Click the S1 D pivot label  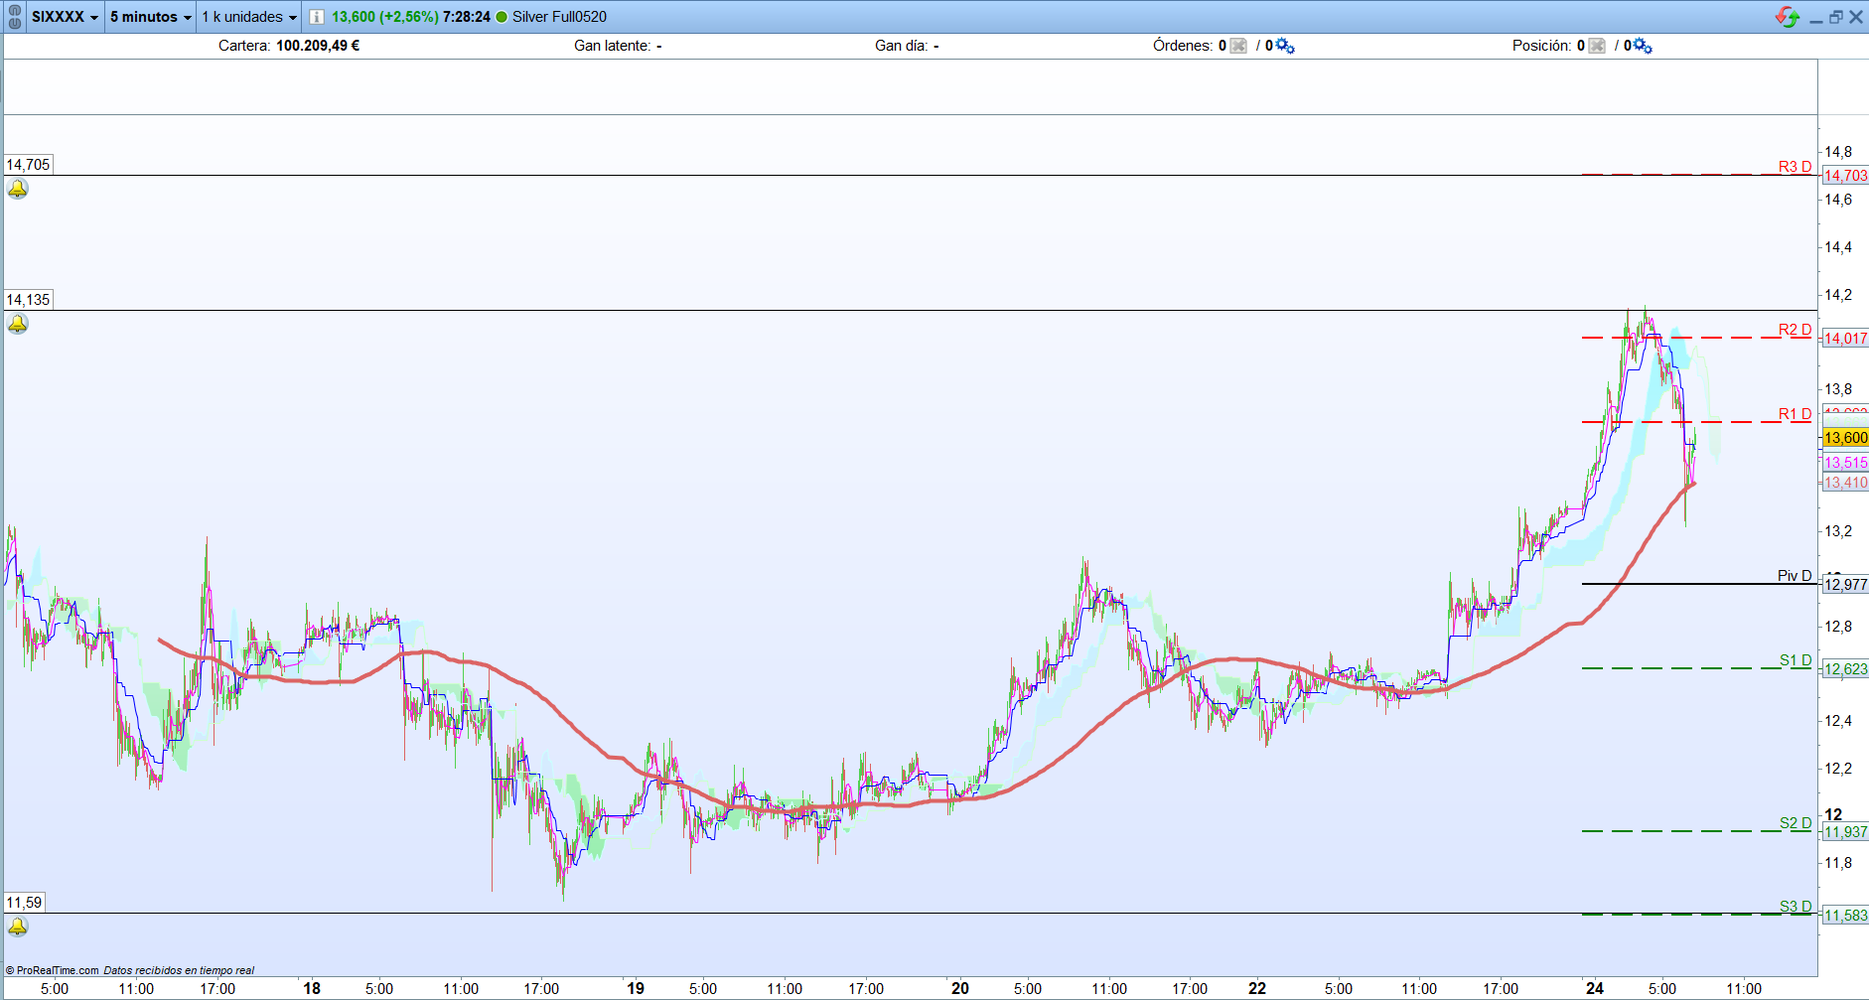(x=1795, y=660)
